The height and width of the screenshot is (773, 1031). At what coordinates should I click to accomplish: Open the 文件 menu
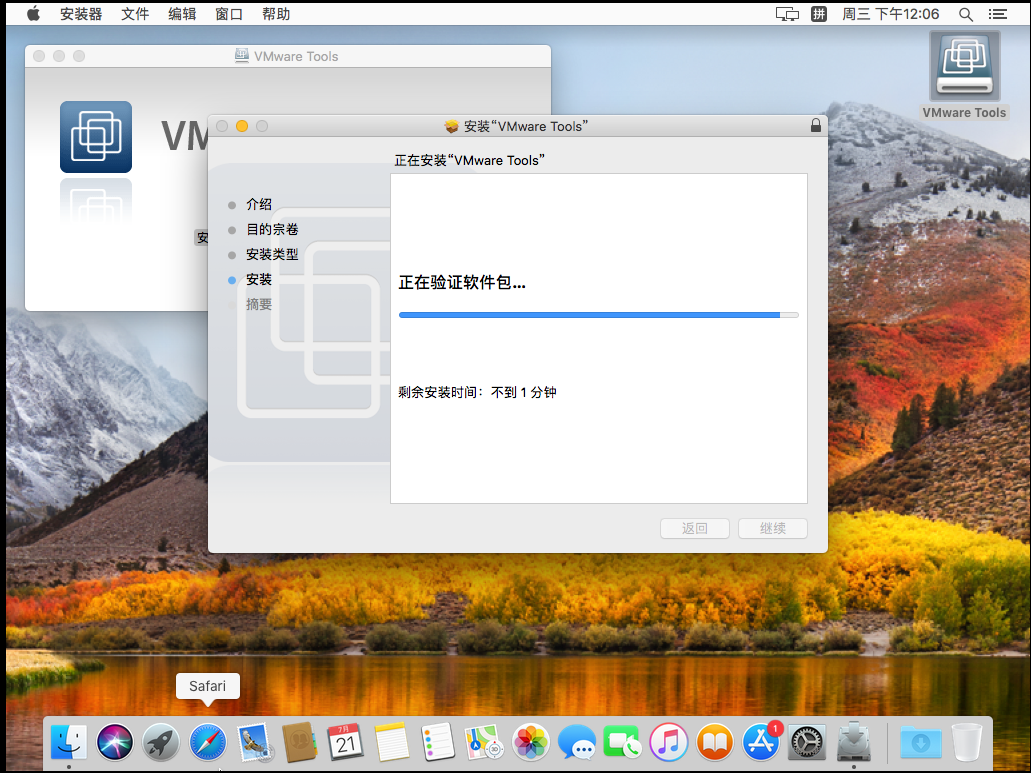[x=135, y=14]
